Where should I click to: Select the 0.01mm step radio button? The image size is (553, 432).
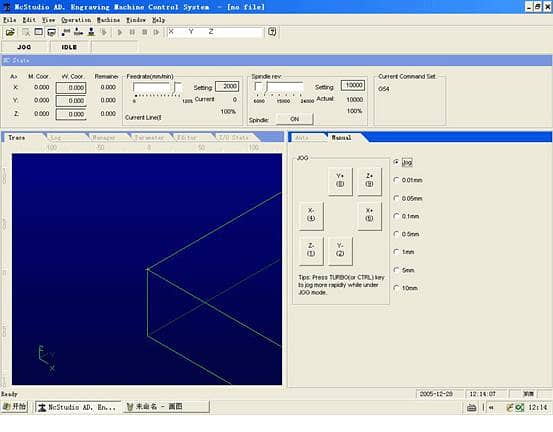click(396, 180)
